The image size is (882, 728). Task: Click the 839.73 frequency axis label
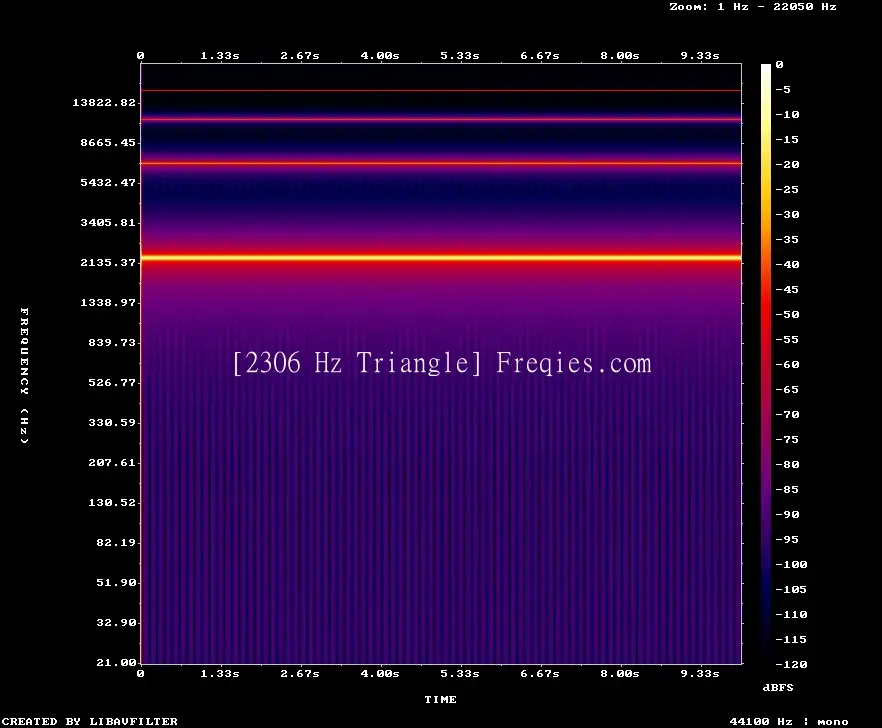(x=112, y=342)
